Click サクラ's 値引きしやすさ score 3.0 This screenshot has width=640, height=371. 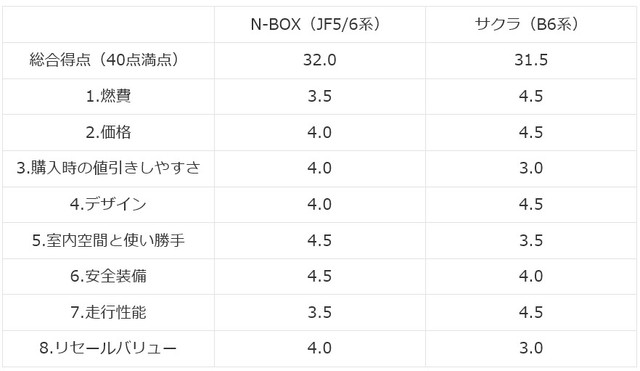point(531,169)
